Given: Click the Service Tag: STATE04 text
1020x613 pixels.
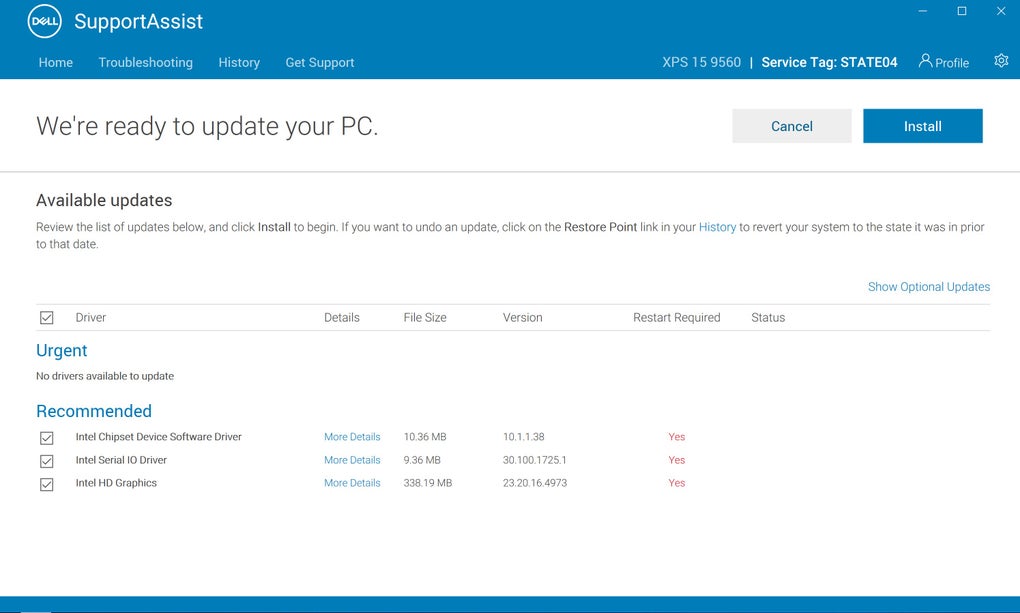Looking at the screenshot, I should point(829,62).
